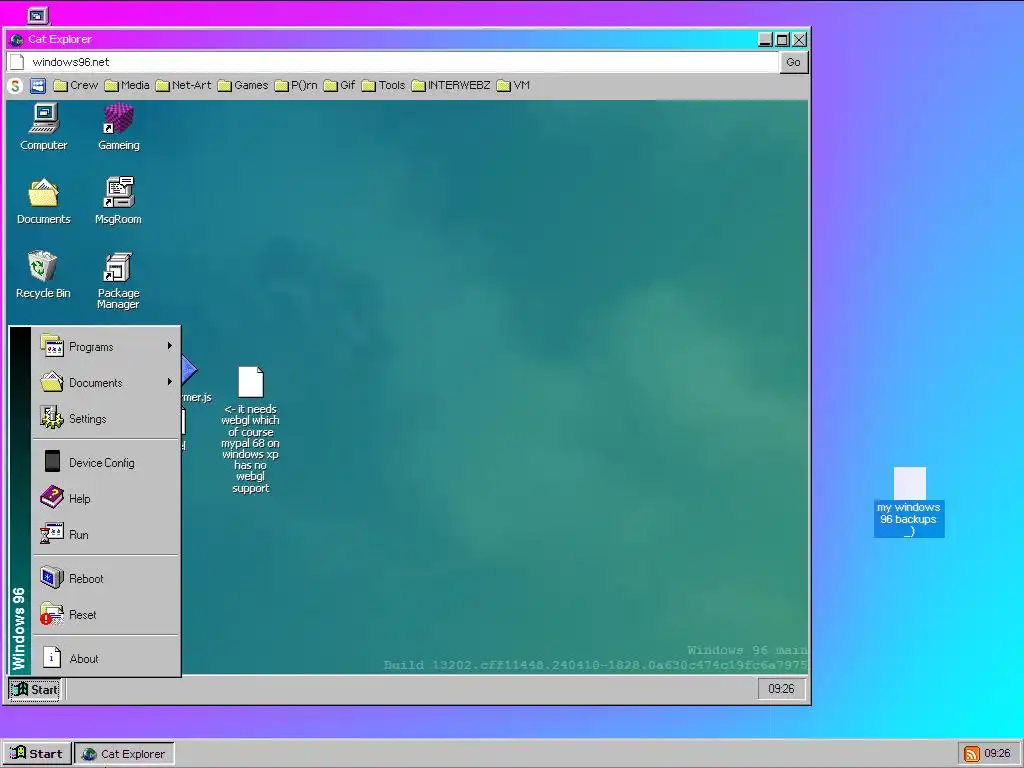
Task: Choose Settings from Start menu
Action: (x=106, y=419)
